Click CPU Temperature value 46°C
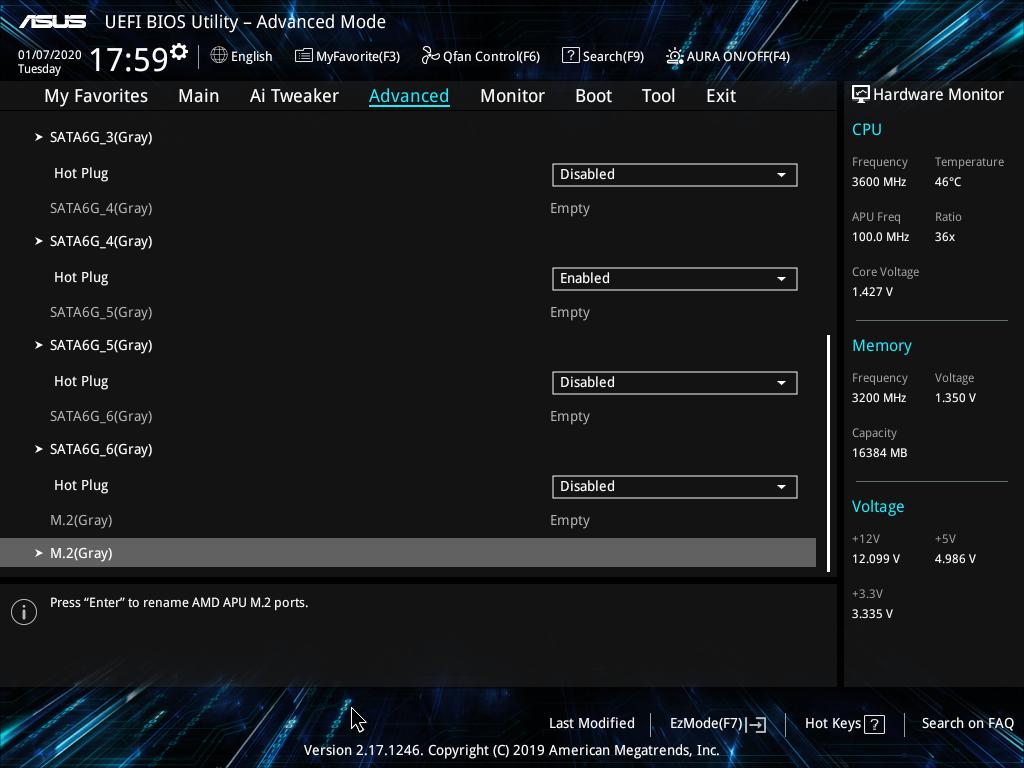 [948, 182]
